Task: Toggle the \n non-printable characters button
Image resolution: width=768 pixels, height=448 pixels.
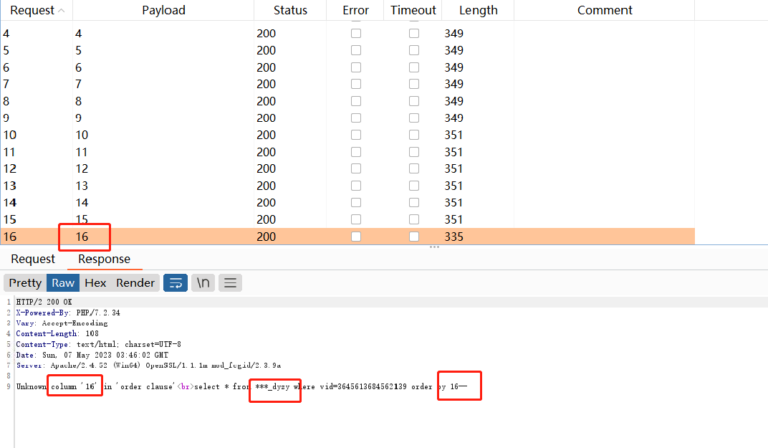Action: tap(203, 283)
